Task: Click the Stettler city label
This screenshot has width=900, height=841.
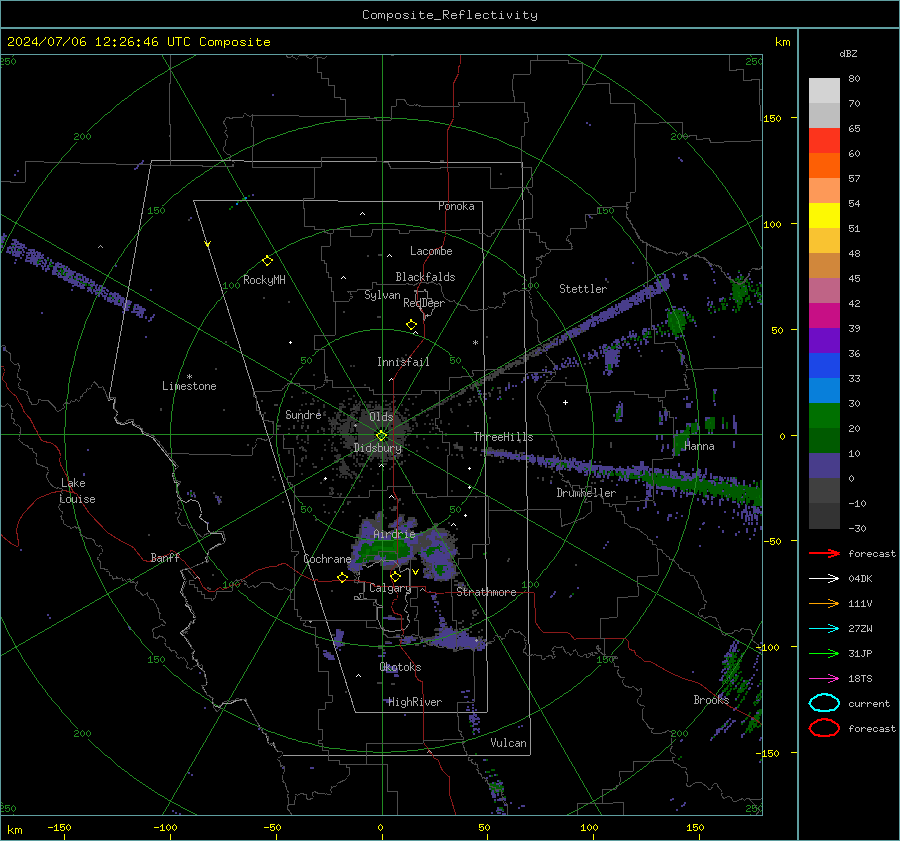Action: [583, 289]
